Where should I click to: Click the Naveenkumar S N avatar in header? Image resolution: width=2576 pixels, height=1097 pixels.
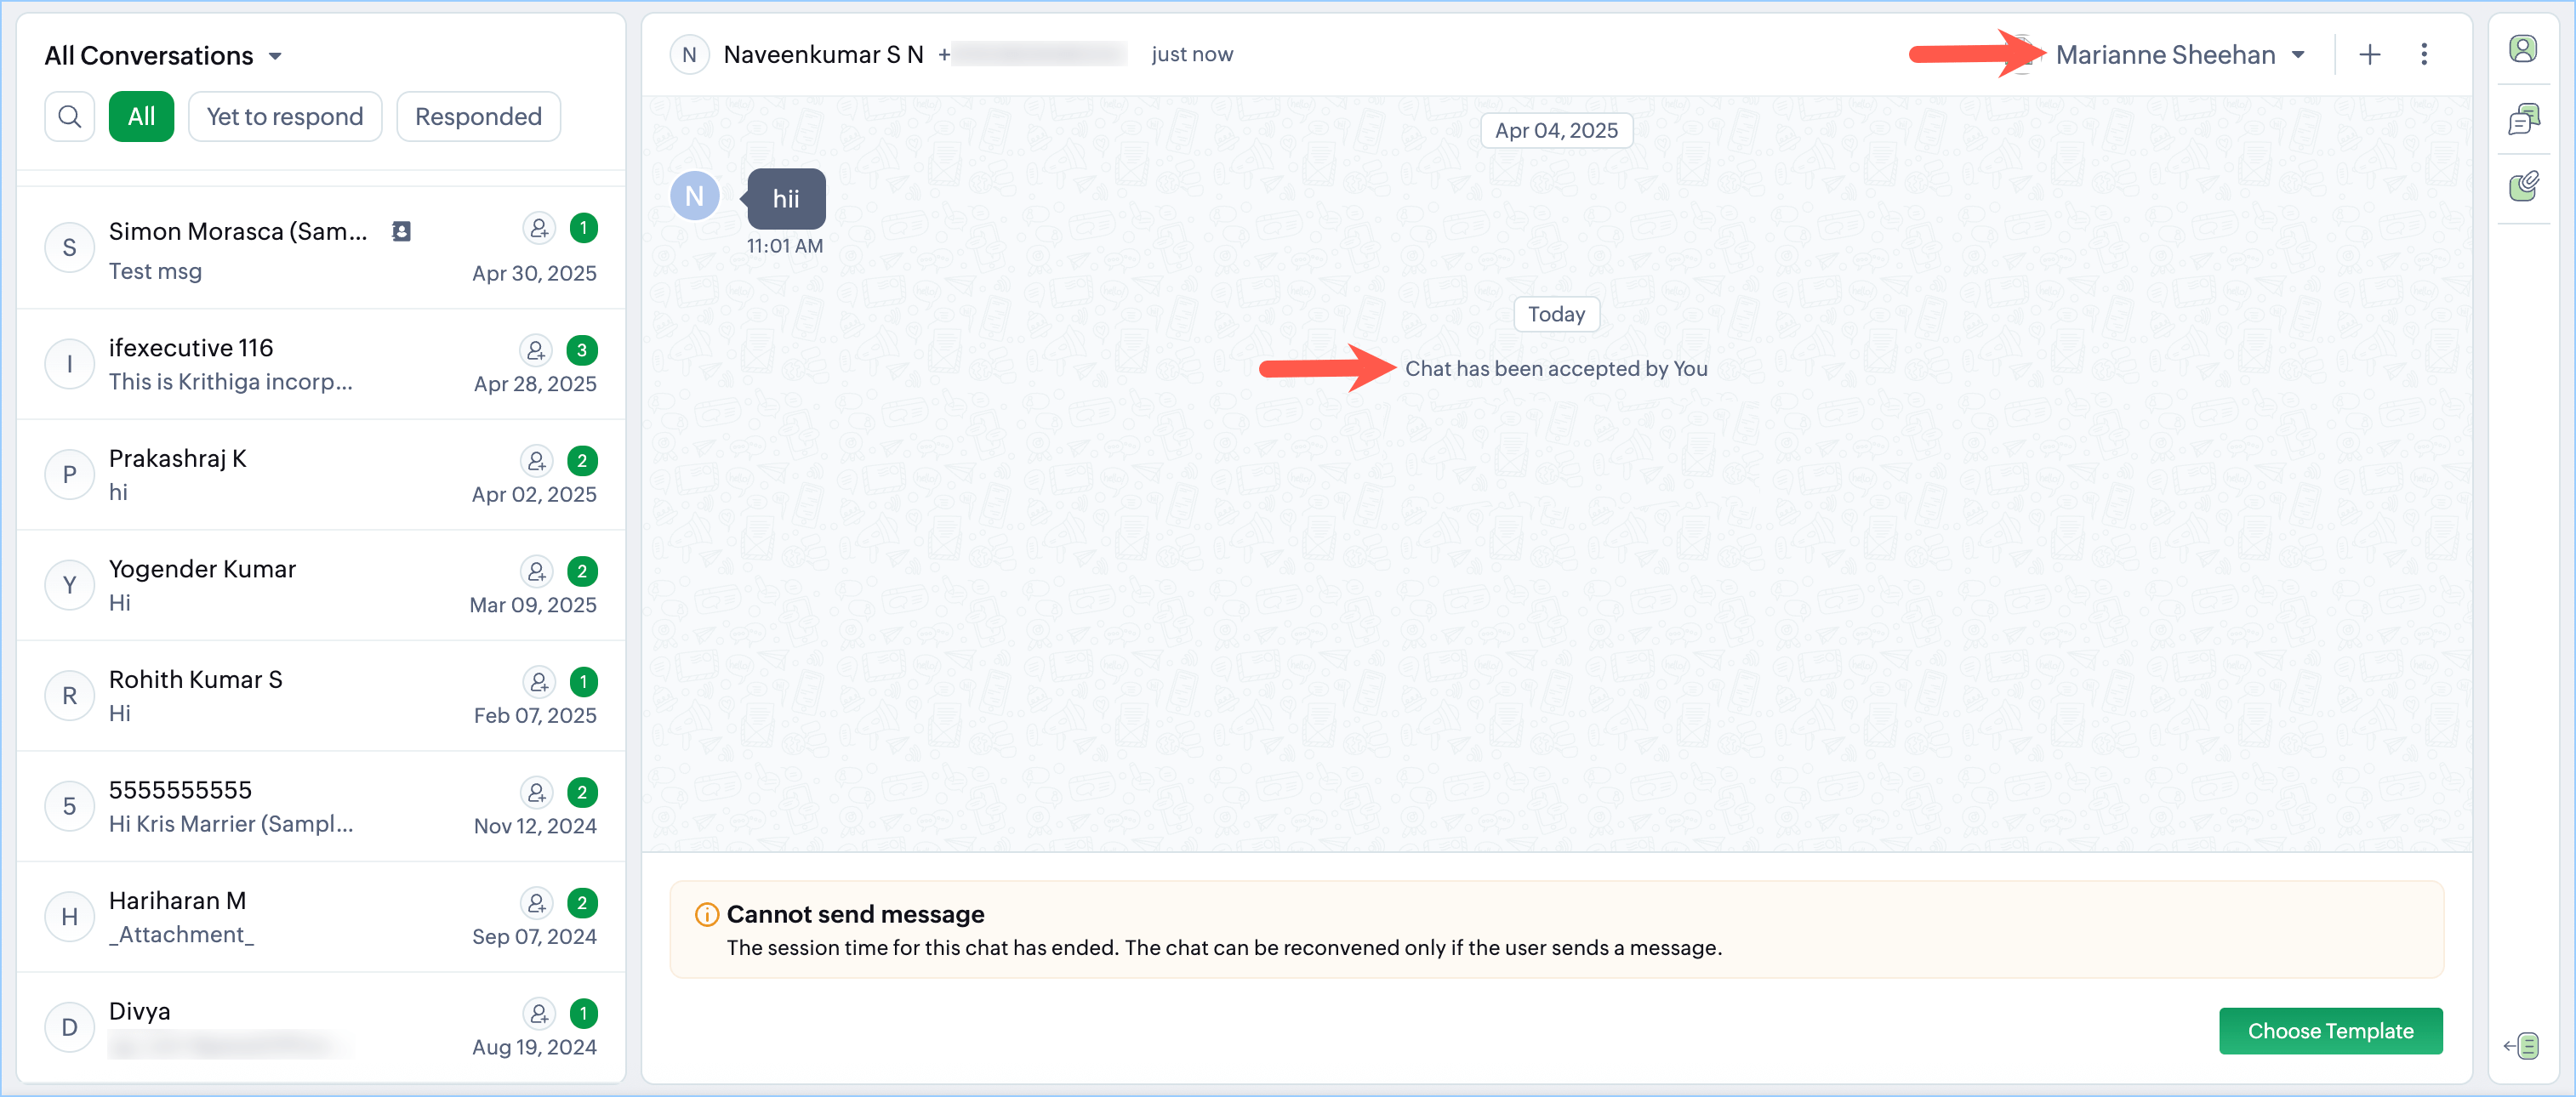coord(688,55)
